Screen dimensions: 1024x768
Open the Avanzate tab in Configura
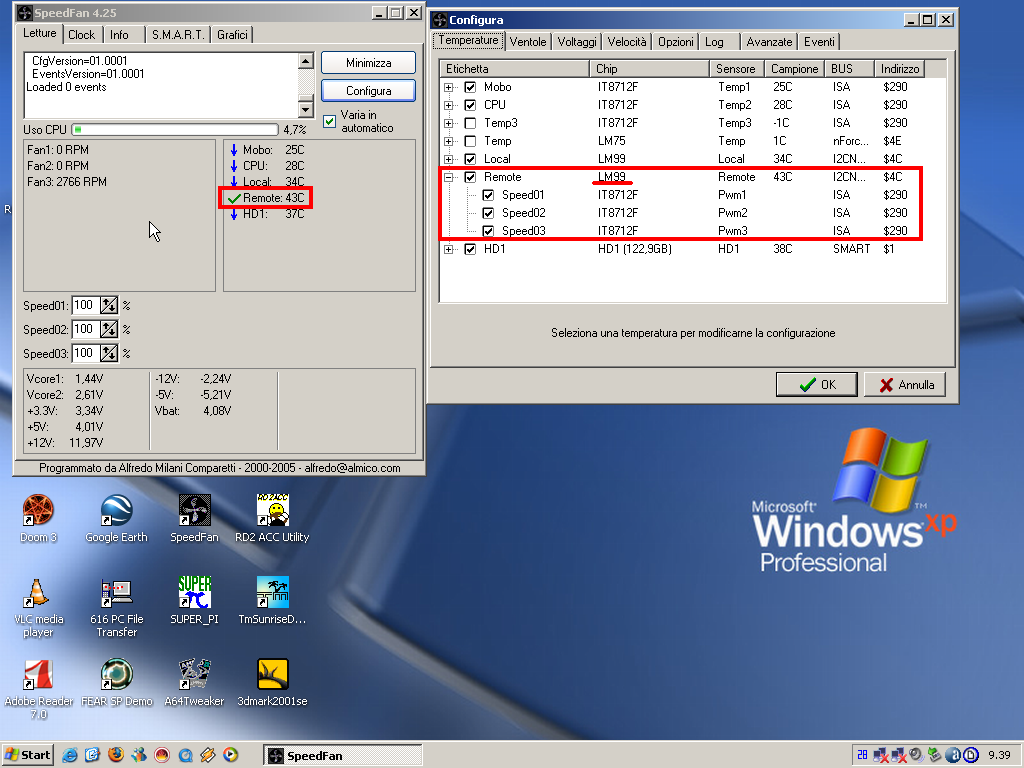[769, 42]
